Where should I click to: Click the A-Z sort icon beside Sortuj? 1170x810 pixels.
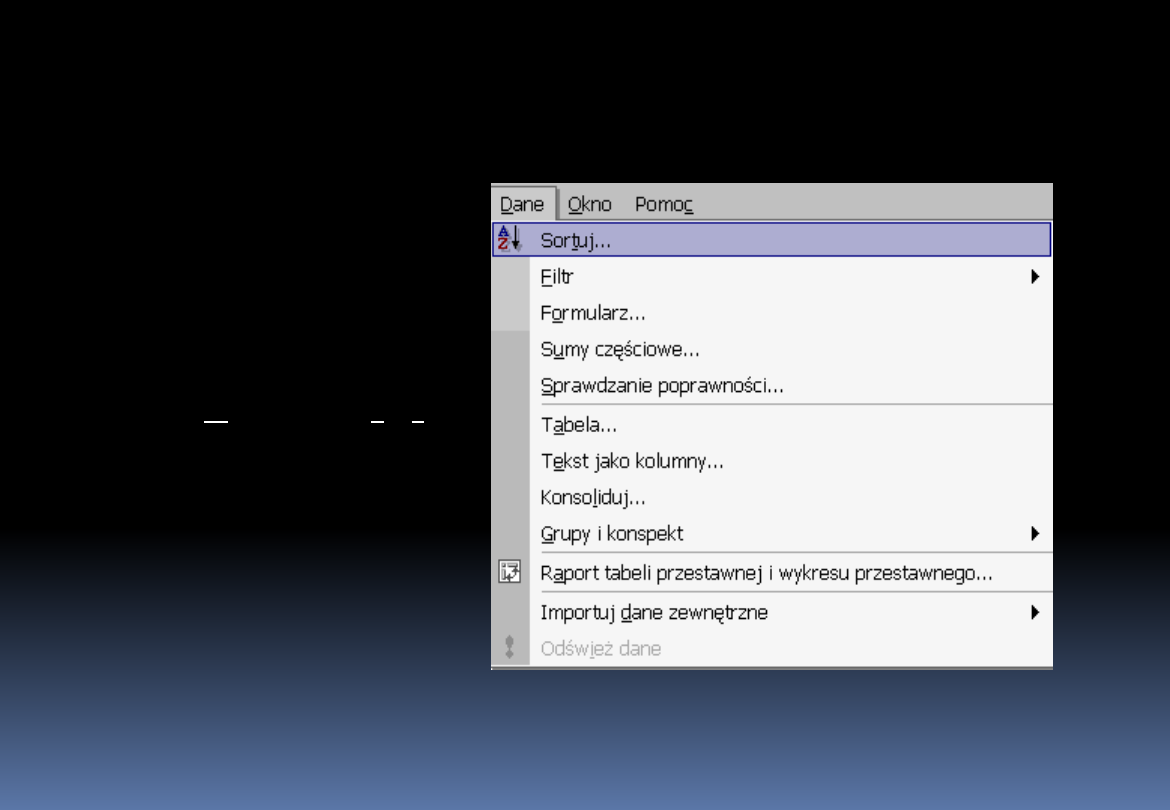coord(510,240)
